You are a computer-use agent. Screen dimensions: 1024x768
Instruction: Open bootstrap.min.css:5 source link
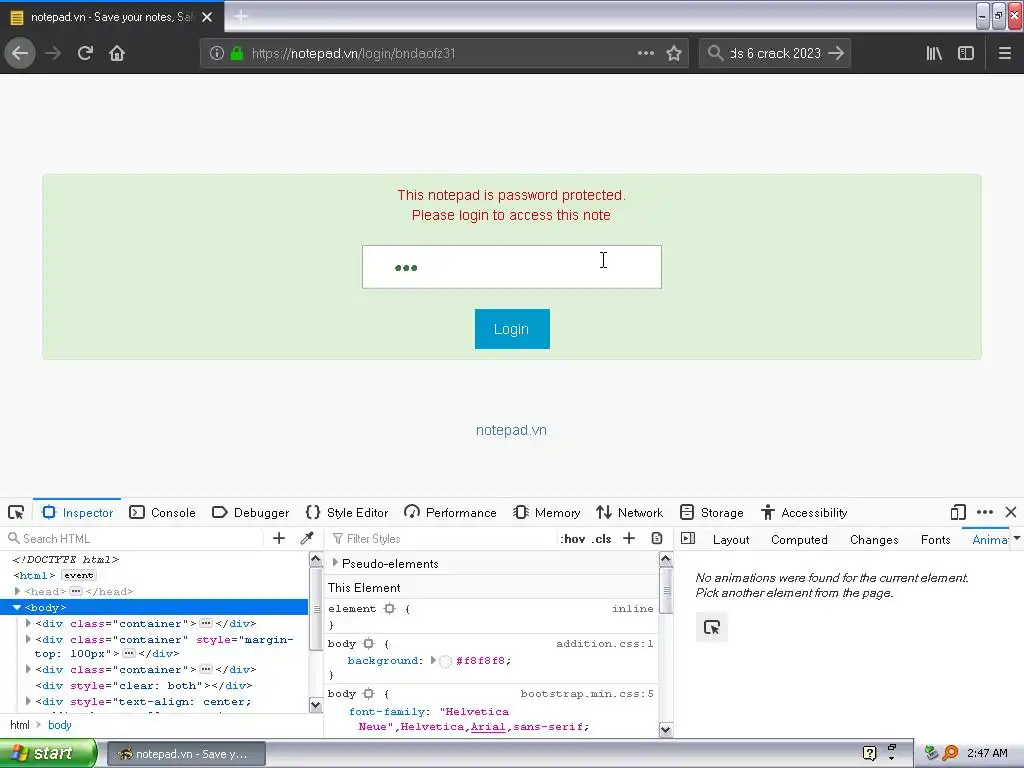pos(586,694)
